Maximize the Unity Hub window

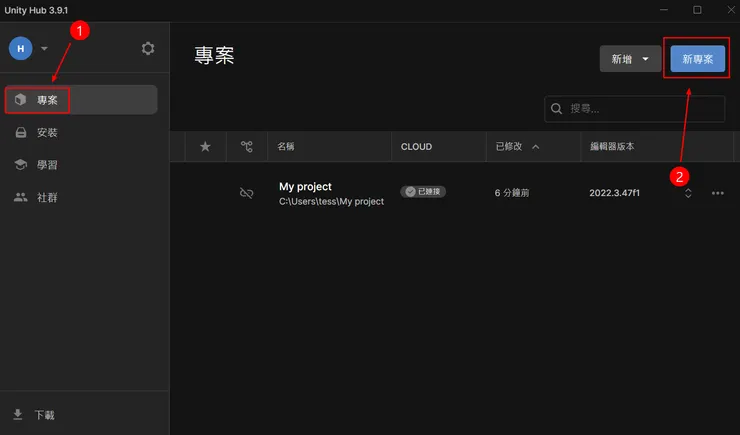point(697,10)
